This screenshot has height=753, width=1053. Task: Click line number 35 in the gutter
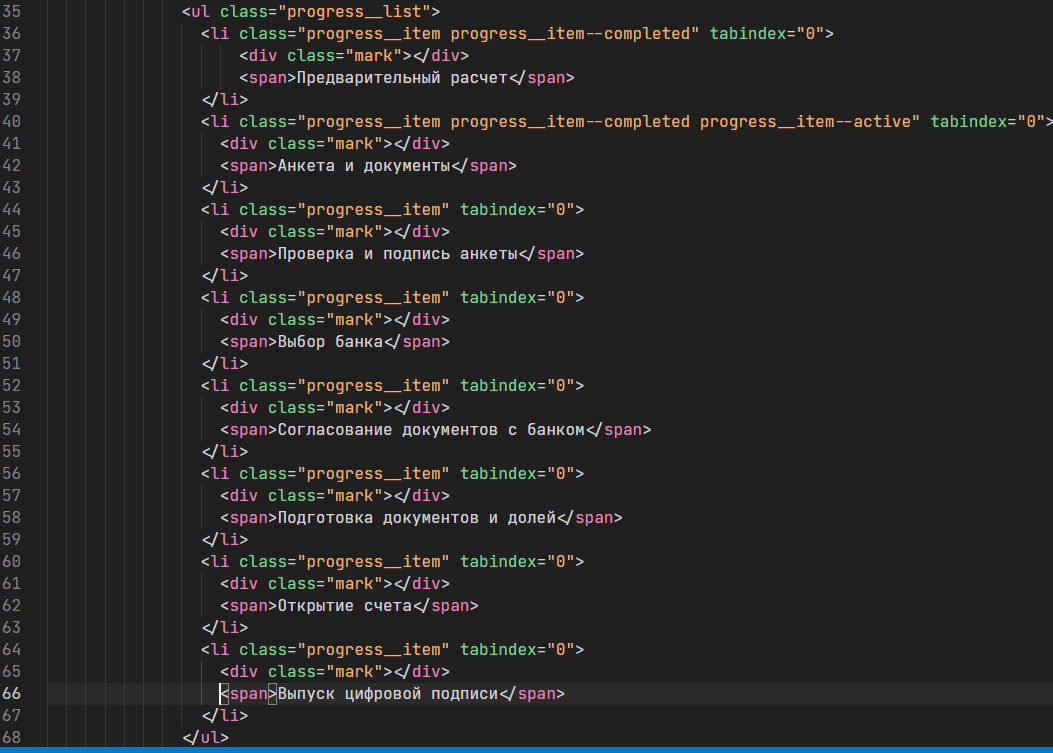click(11, 11)
